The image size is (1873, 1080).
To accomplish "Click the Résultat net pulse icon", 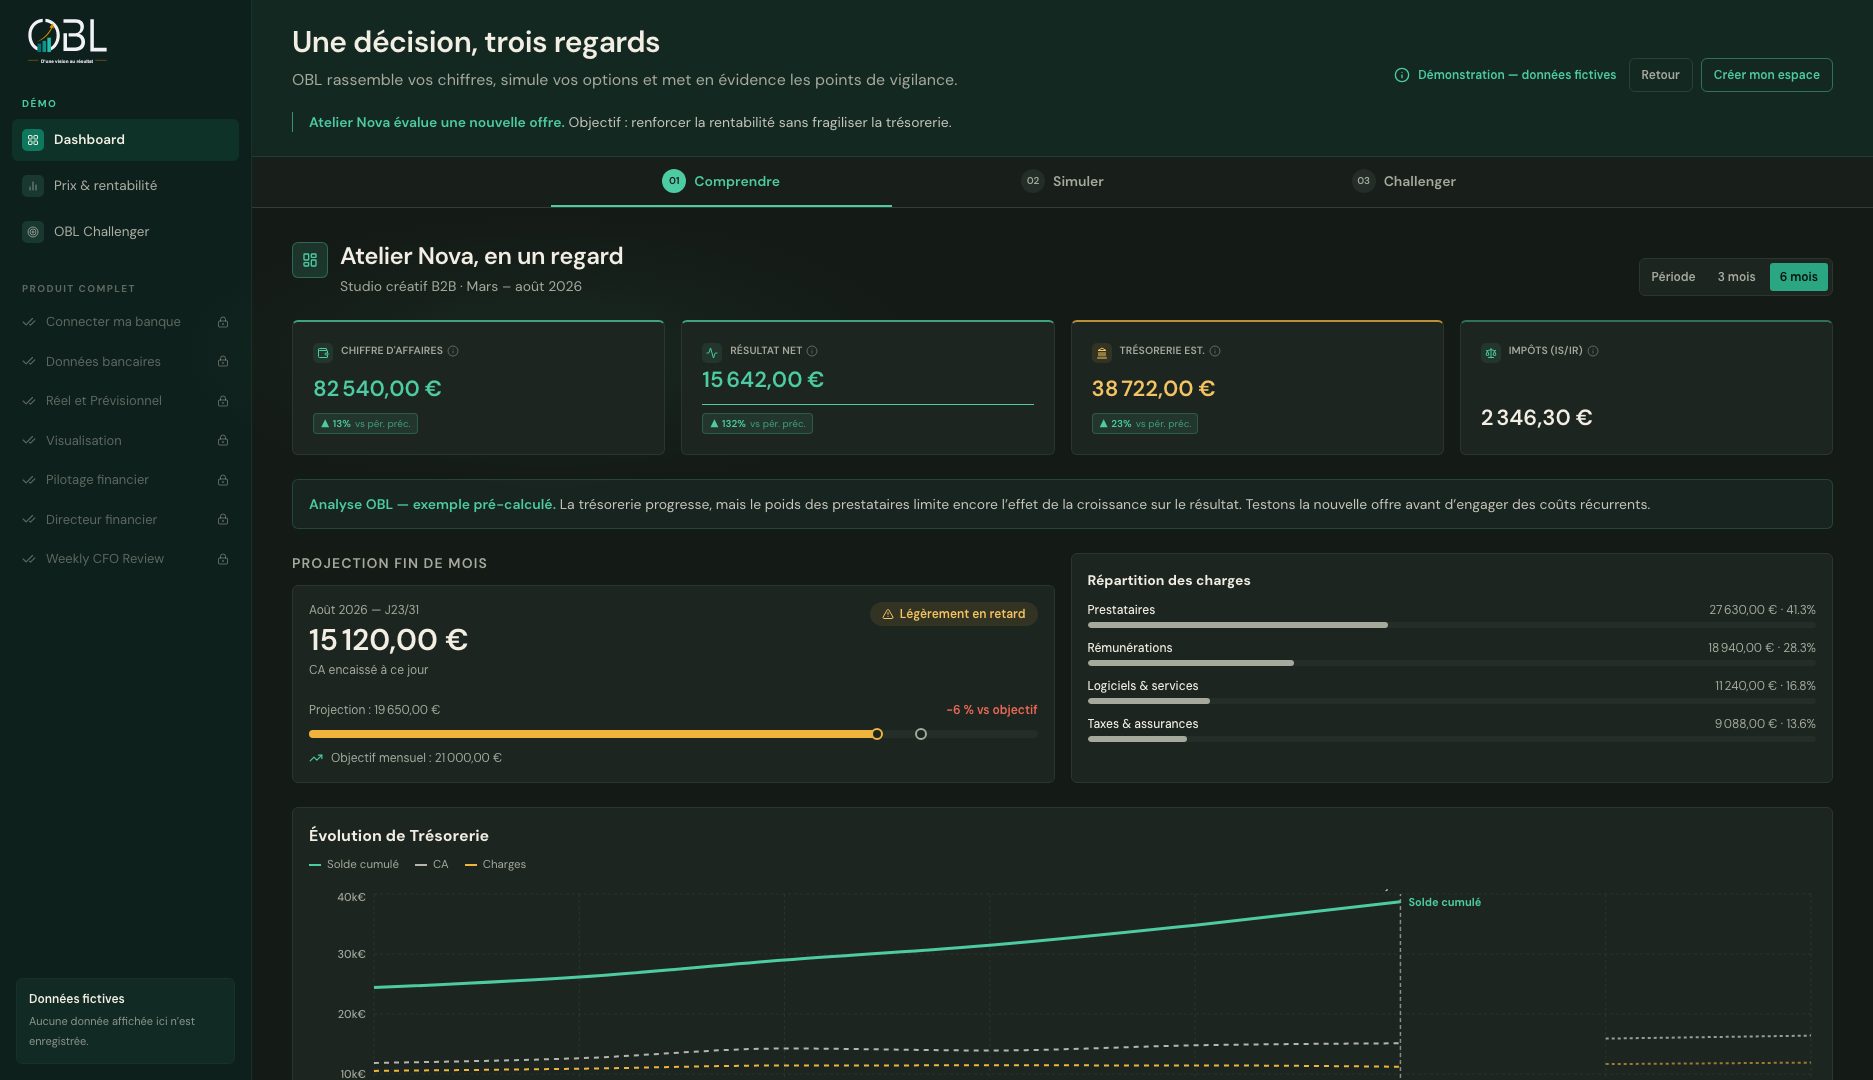I will (712, 352).
